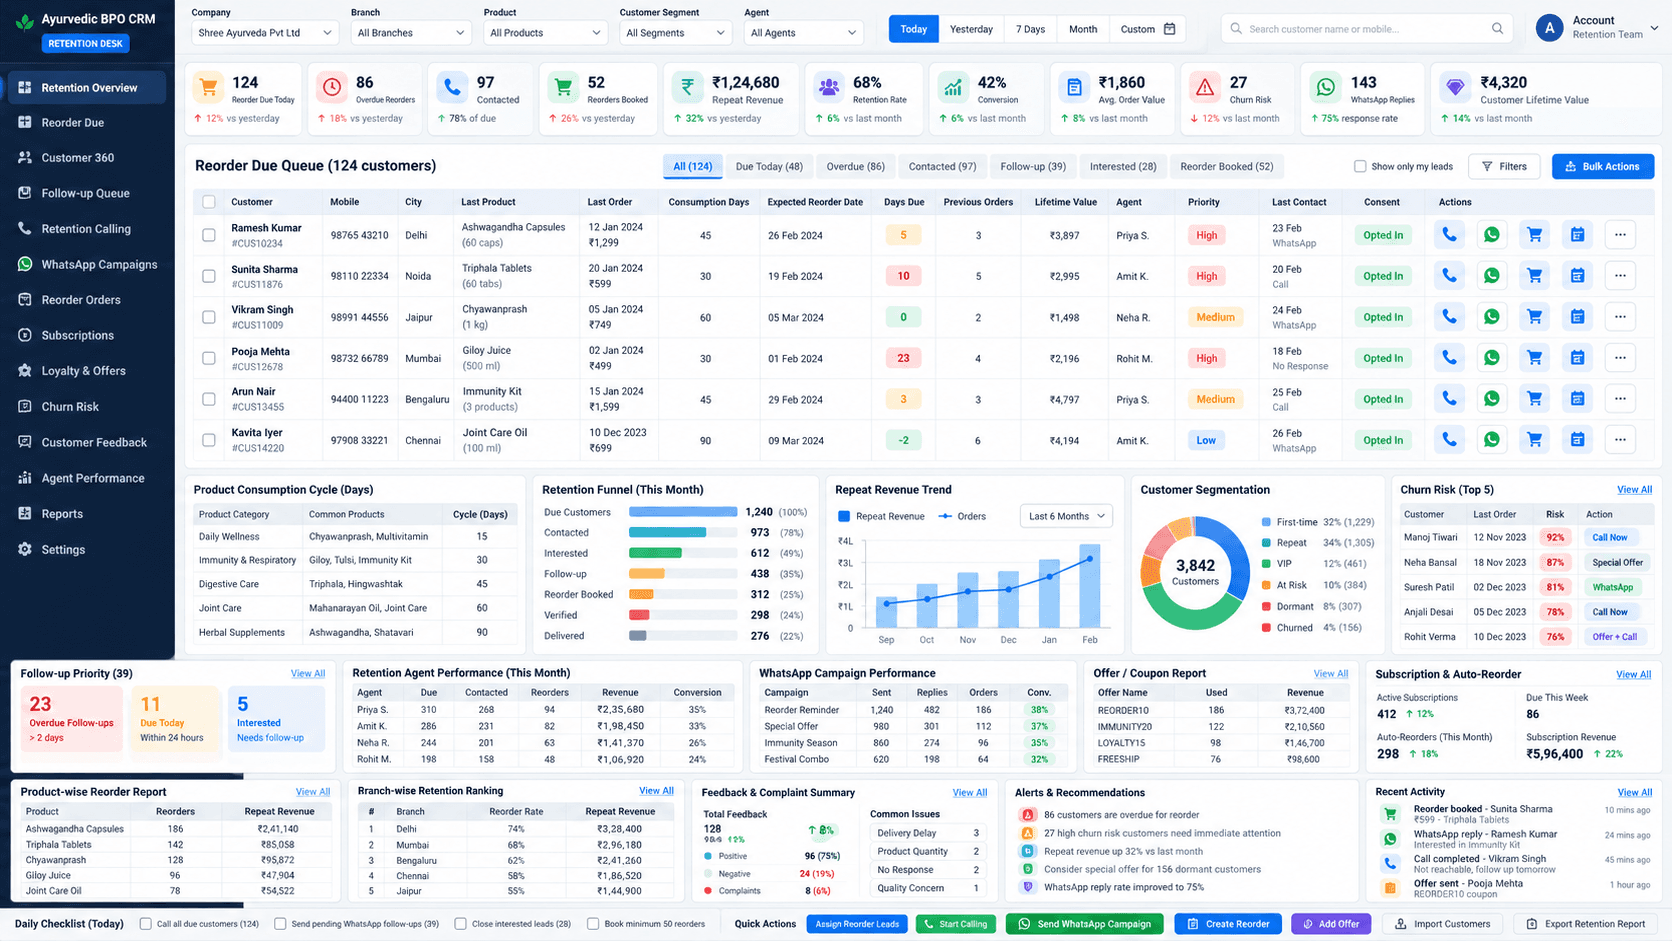The width and height of the screenshot is (1672, 941).
Task: Open the Company dropdown
Action: coord(265,33)
